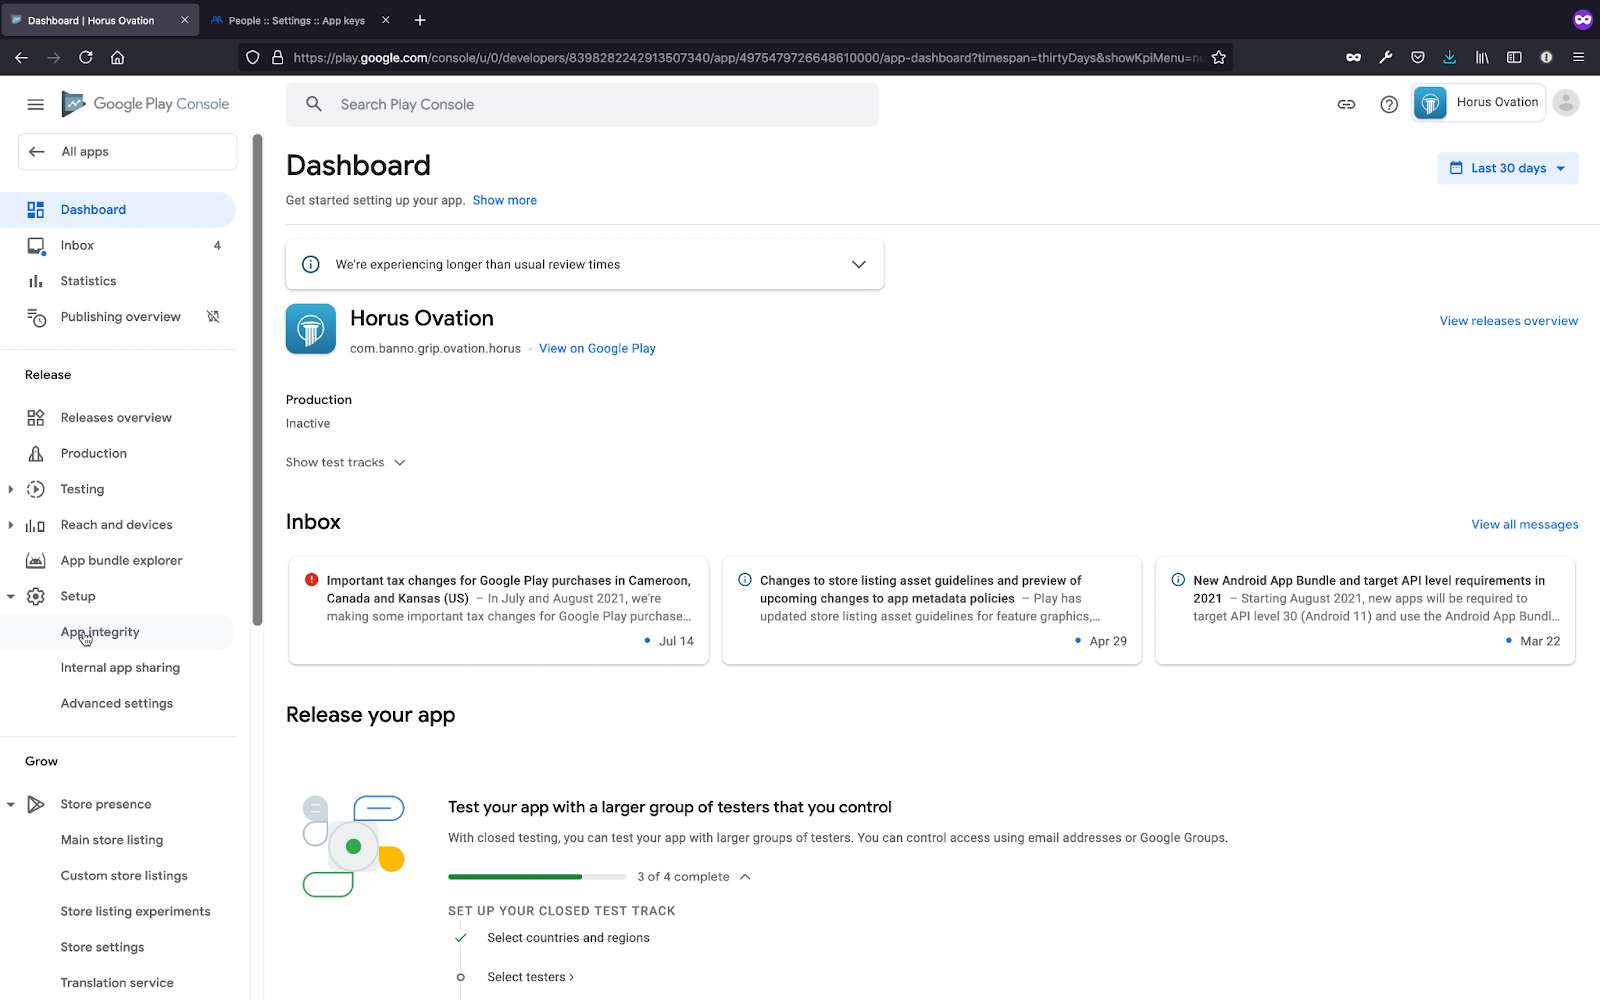The width and height of the screenshot is (1600, 1000).
Task: Copy page link via chain icon
Action: pos(1346,104)
